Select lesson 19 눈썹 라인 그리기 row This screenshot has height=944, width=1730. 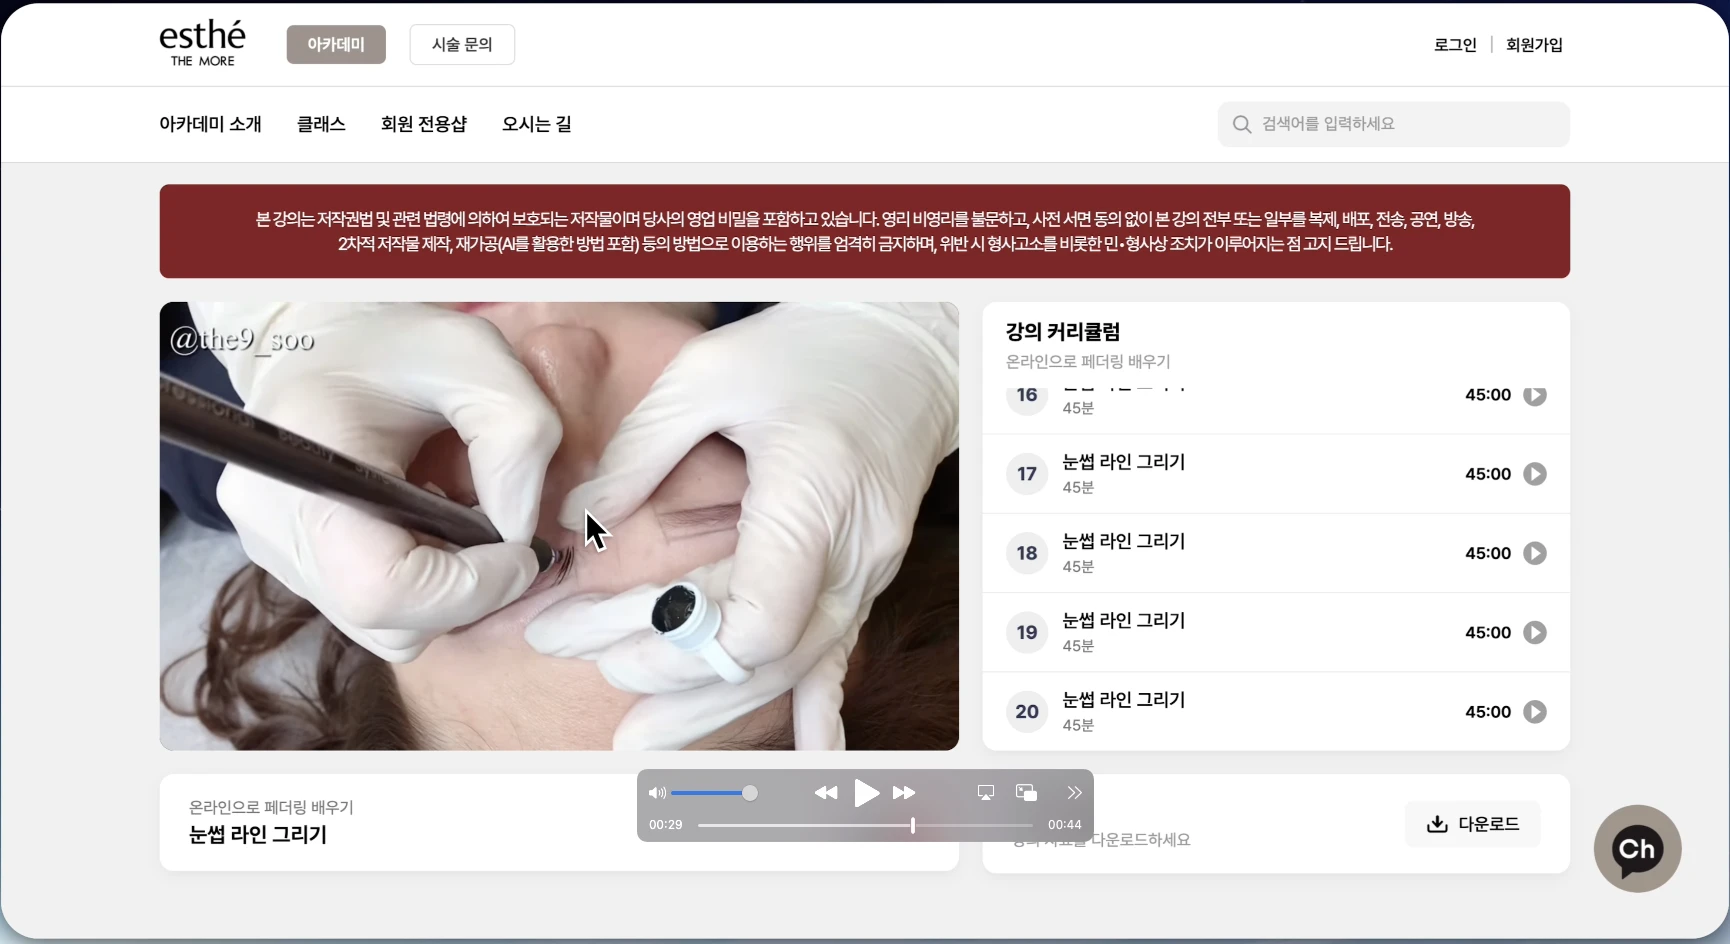(1276, 632)
